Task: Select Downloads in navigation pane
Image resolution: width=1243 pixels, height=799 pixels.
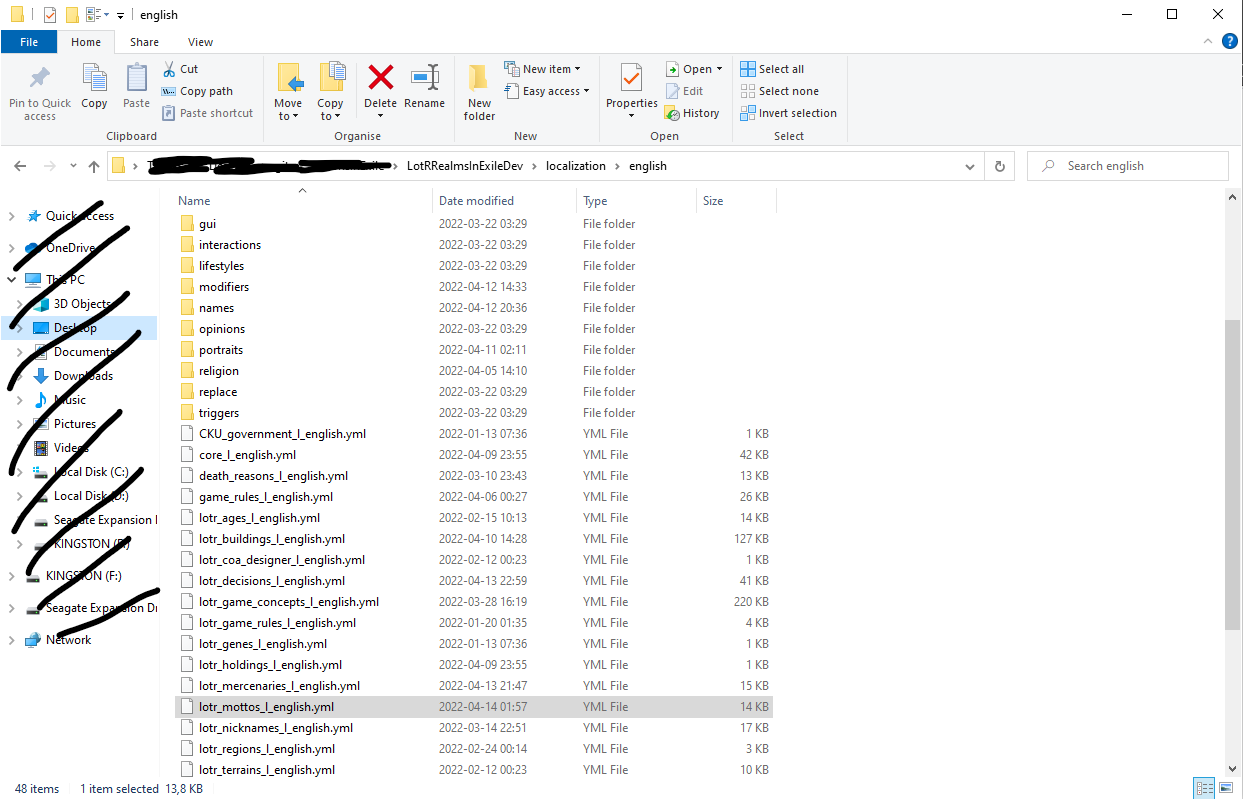Action: (x=83, y=376)
